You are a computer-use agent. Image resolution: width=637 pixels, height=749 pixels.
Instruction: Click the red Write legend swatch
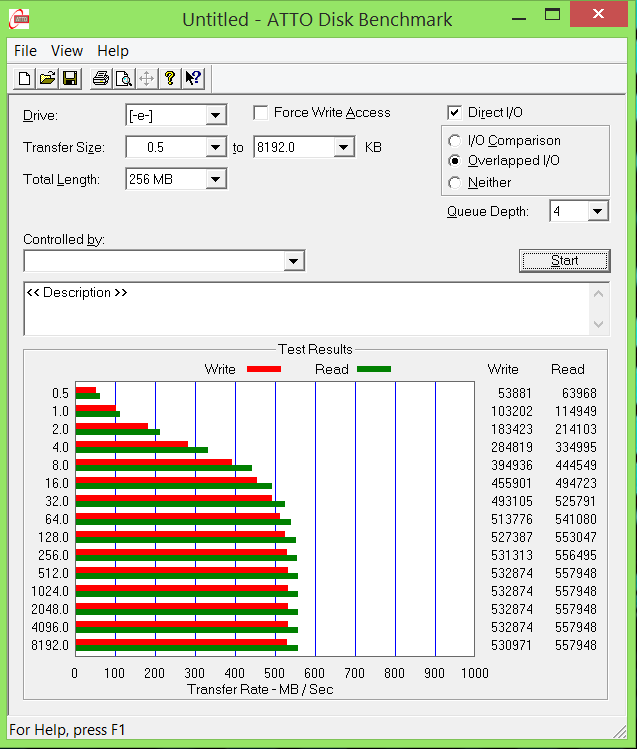(263, 369)
